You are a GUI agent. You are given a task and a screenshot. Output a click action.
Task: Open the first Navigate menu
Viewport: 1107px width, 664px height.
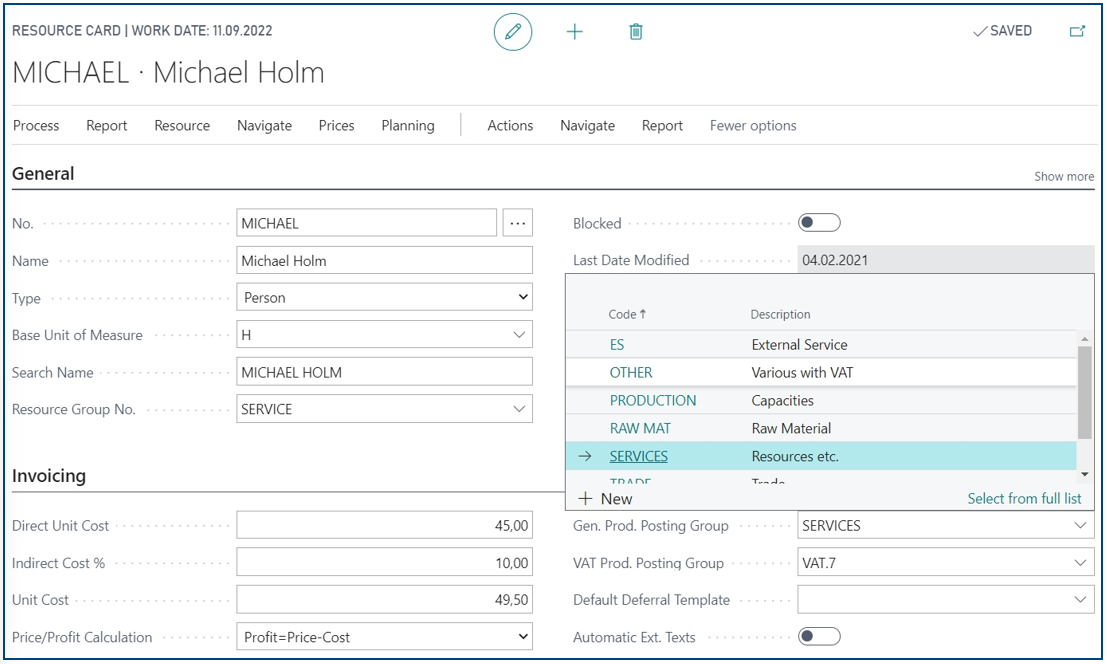pyautogui.click(x=265, y=126)
